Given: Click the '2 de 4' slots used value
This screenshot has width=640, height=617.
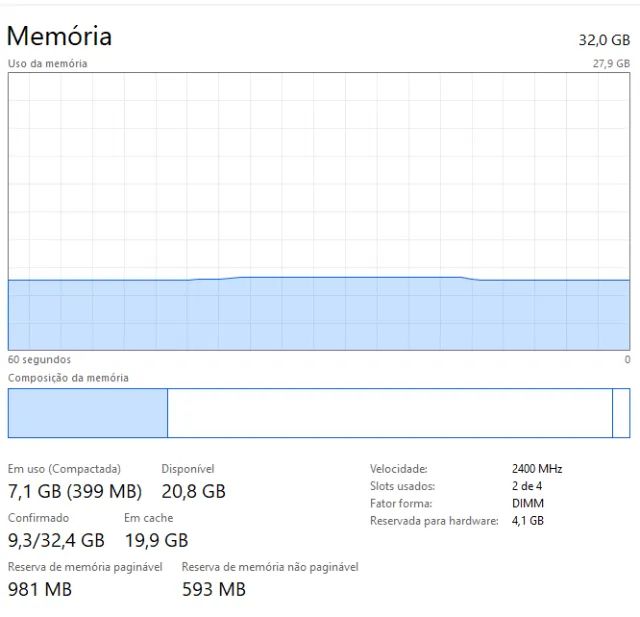Looking at the screenshot, I should [526, 486].
